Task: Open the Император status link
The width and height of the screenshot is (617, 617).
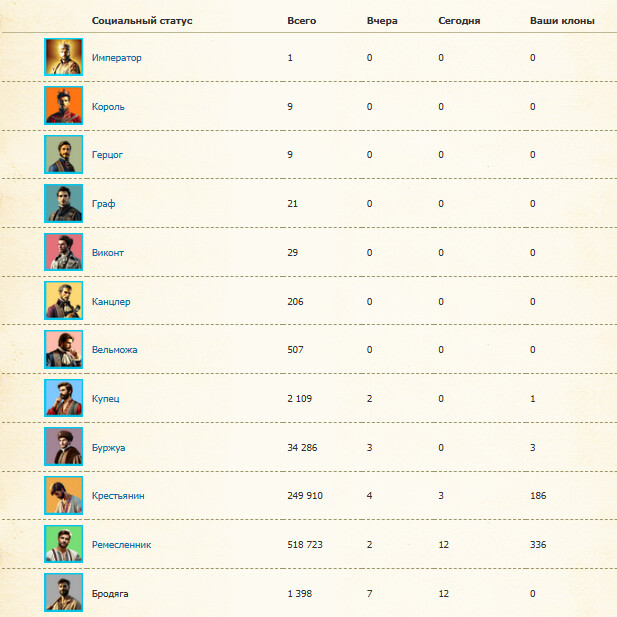Action: click(116, 58)
